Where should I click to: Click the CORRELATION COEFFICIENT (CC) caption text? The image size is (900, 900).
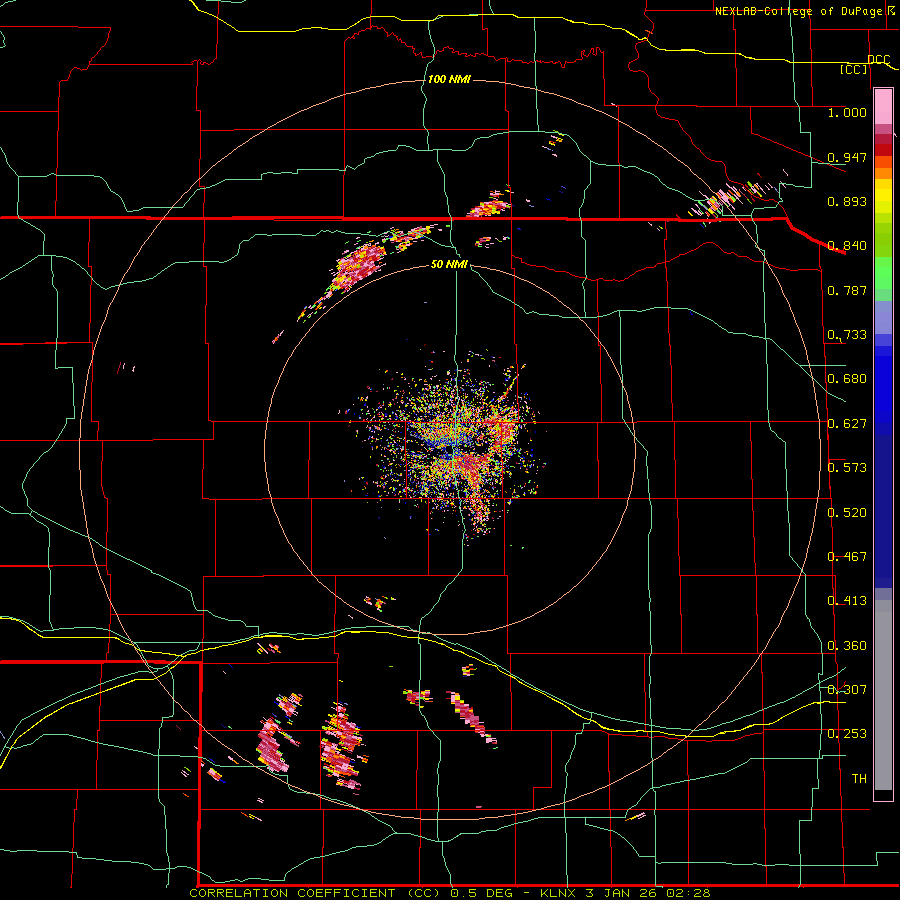315,893
